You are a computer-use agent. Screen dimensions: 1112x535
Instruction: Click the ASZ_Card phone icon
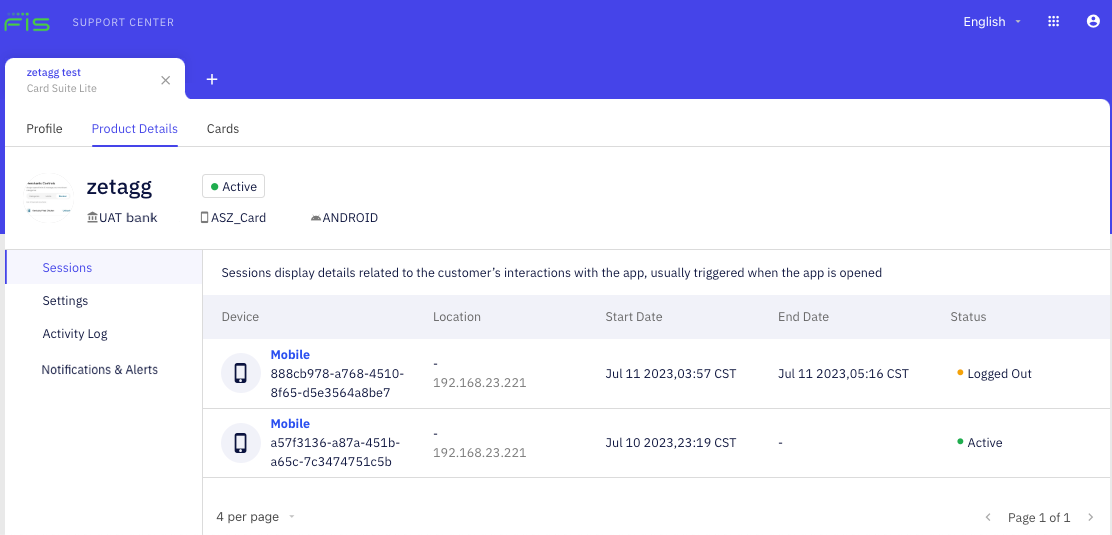pyautogui.click(x=205, y=217)
